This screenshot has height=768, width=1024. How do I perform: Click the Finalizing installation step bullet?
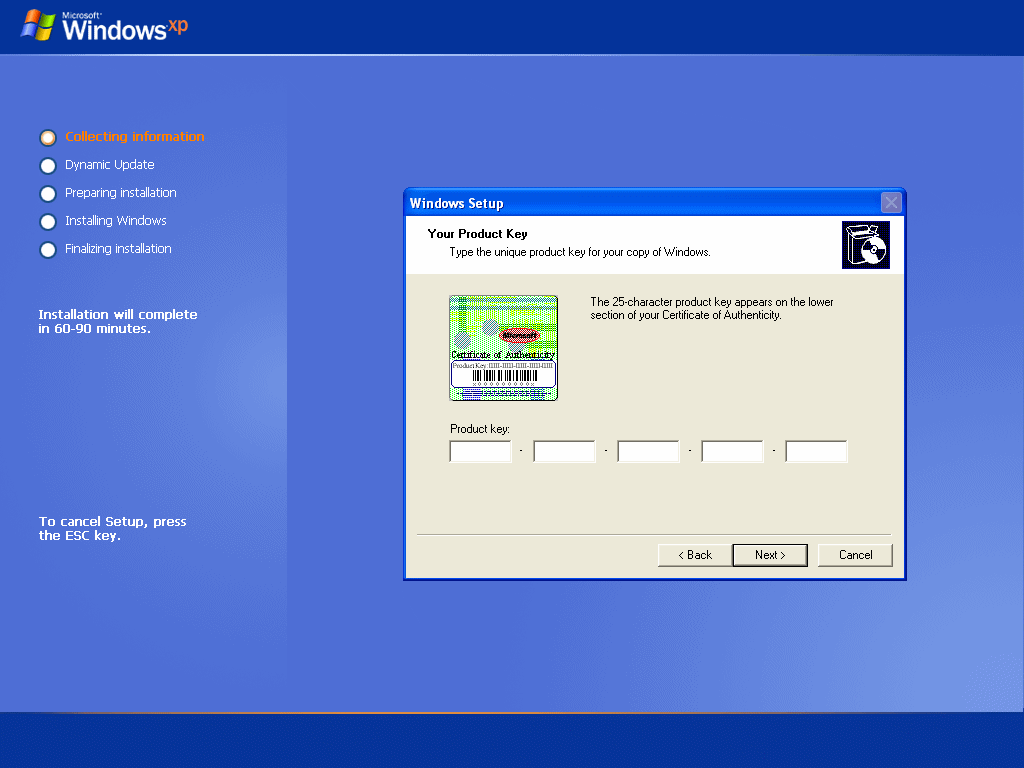48,250
